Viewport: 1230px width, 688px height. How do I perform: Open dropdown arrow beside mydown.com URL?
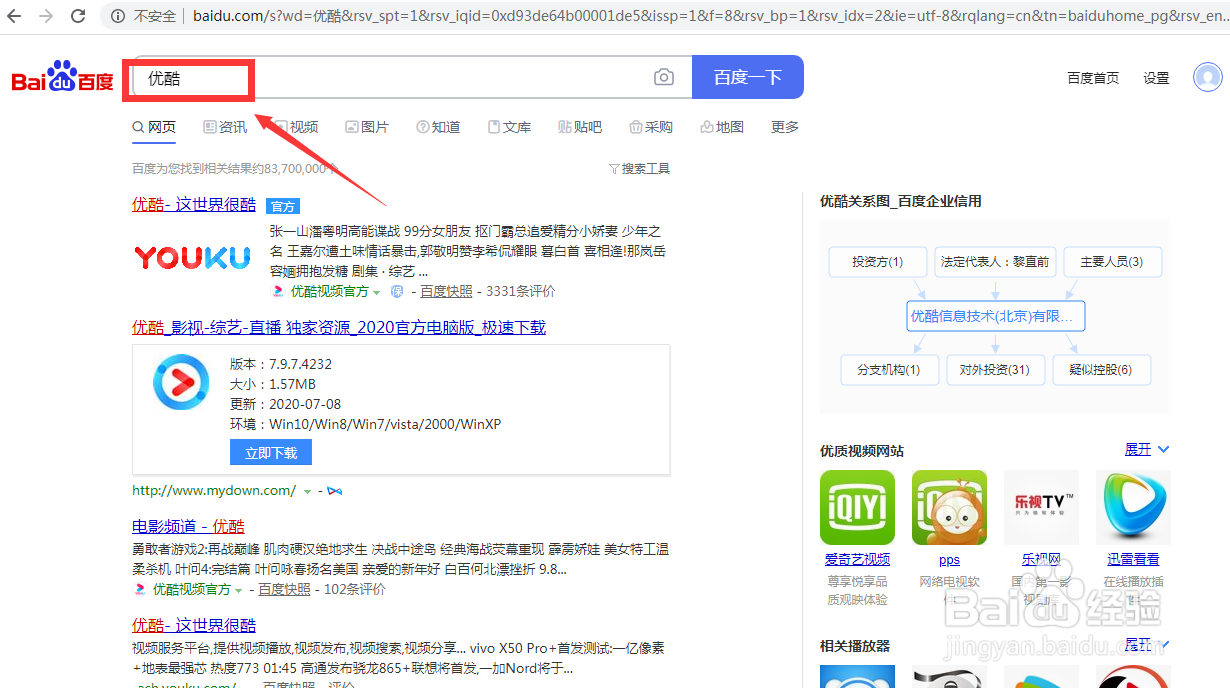click(307, 491)
